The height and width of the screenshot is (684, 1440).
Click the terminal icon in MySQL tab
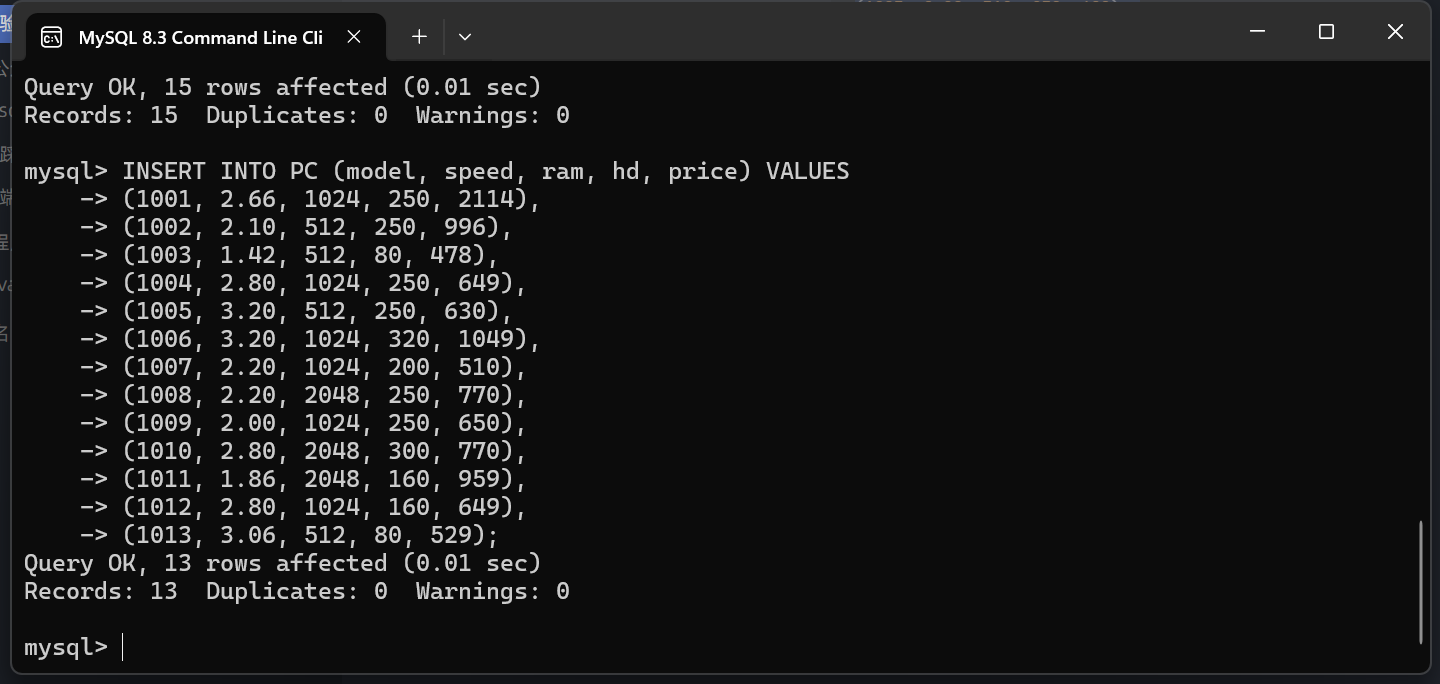tap(51, 38)
